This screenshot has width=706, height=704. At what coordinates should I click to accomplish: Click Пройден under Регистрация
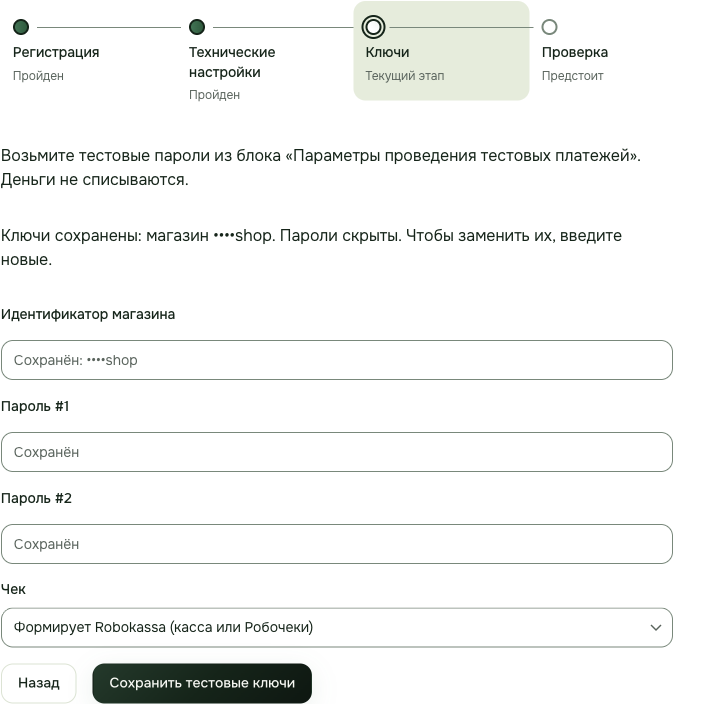point(38,76)
